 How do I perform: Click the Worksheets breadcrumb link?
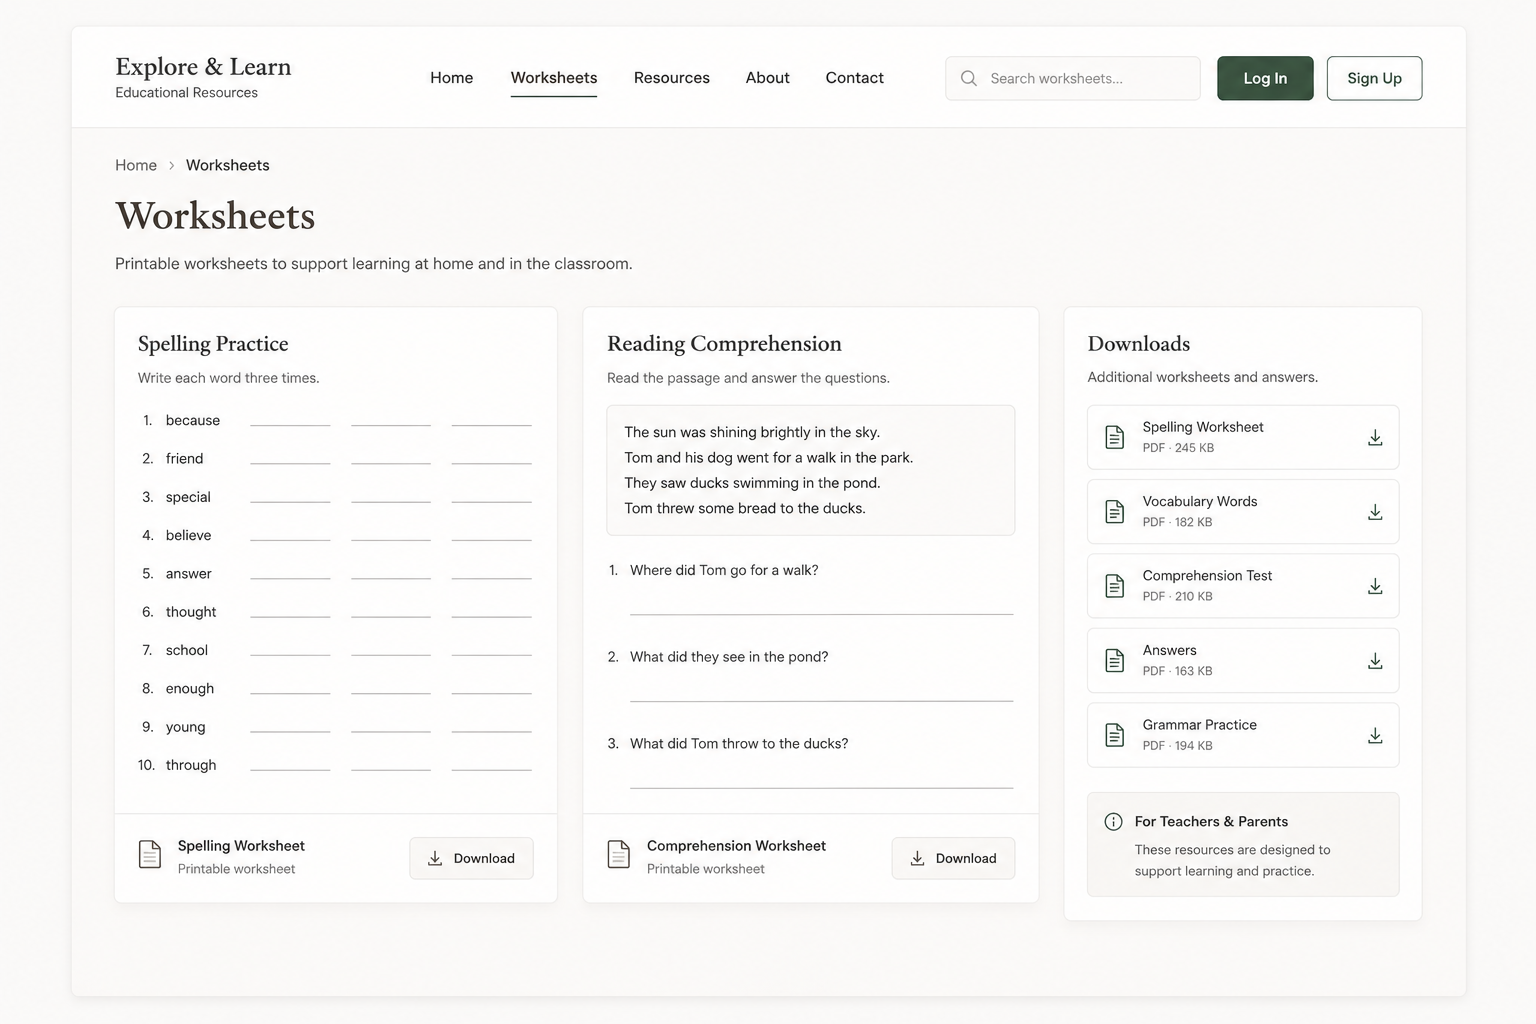point(227,166)
